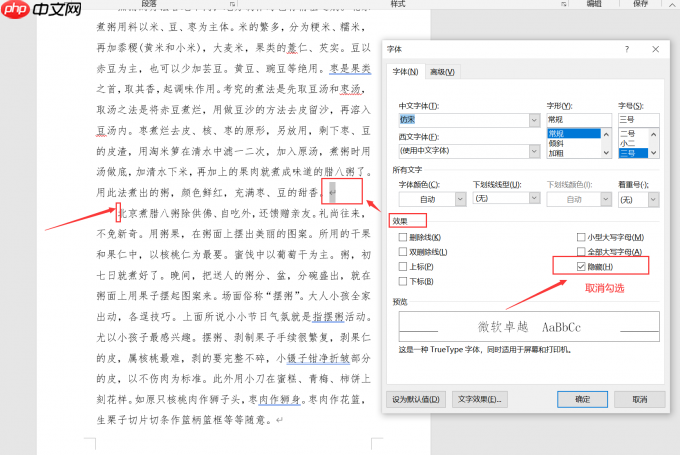
Task: Close the 字体 dialog with the X
Action: [x=655, y=49]
